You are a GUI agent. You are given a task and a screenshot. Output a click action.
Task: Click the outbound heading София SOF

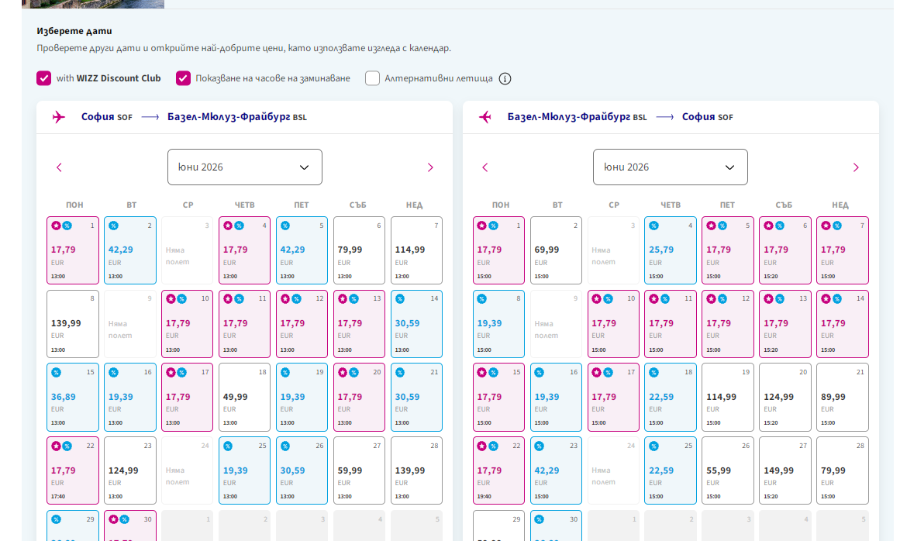pos(106,117)
